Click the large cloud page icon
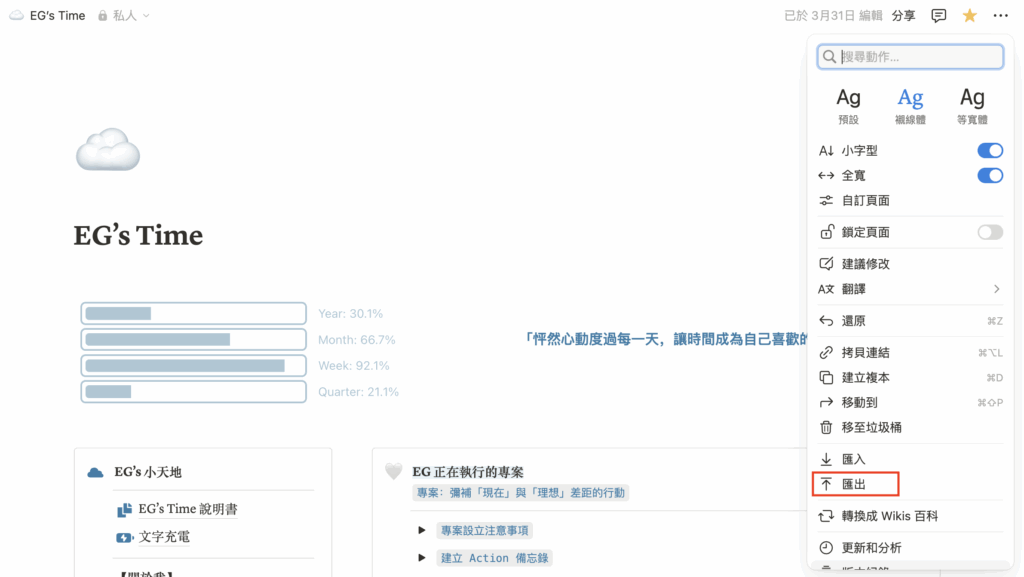This screenshot has height=577, width=1024. point(108,150)
